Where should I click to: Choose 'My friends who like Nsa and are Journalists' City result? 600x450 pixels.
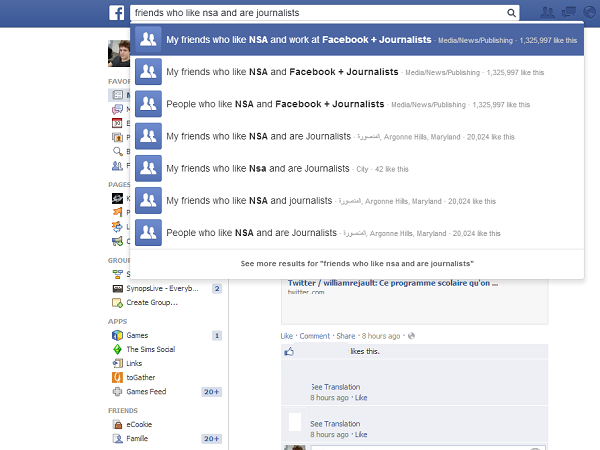click(x=357, y=168)
